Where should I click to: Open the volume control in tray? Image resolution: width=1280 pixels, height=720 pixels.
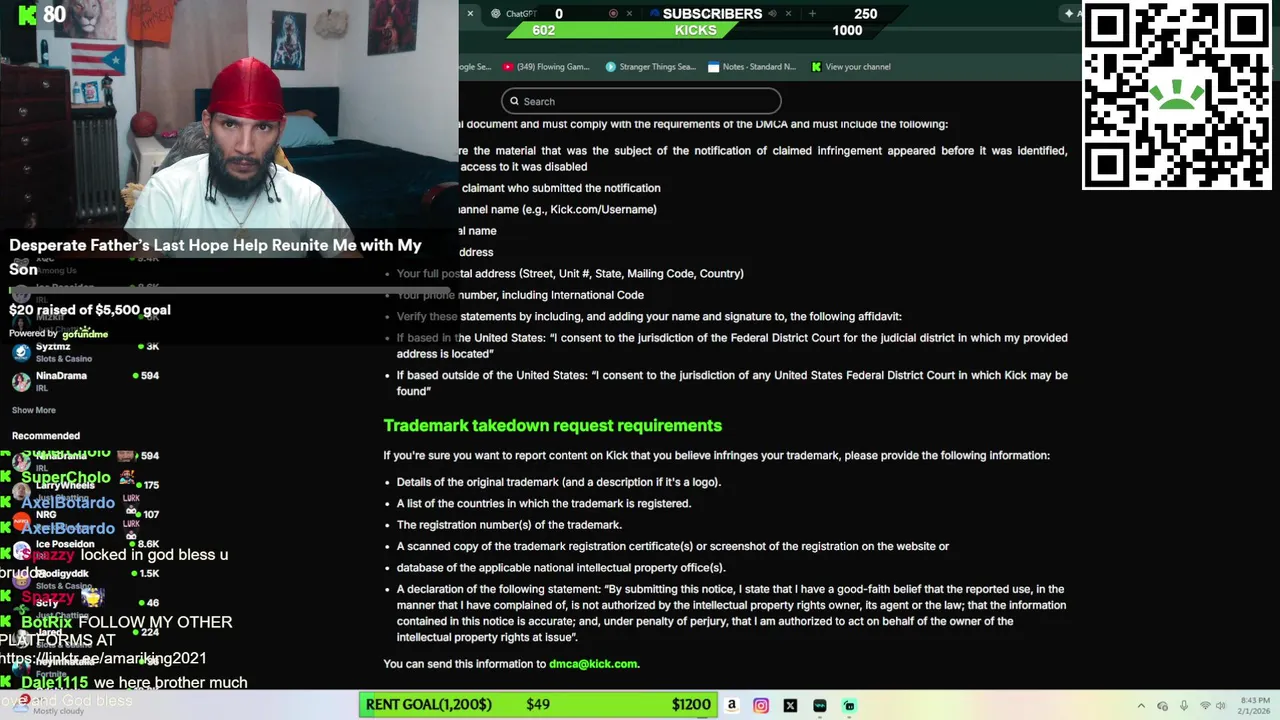coord(1220,706)
